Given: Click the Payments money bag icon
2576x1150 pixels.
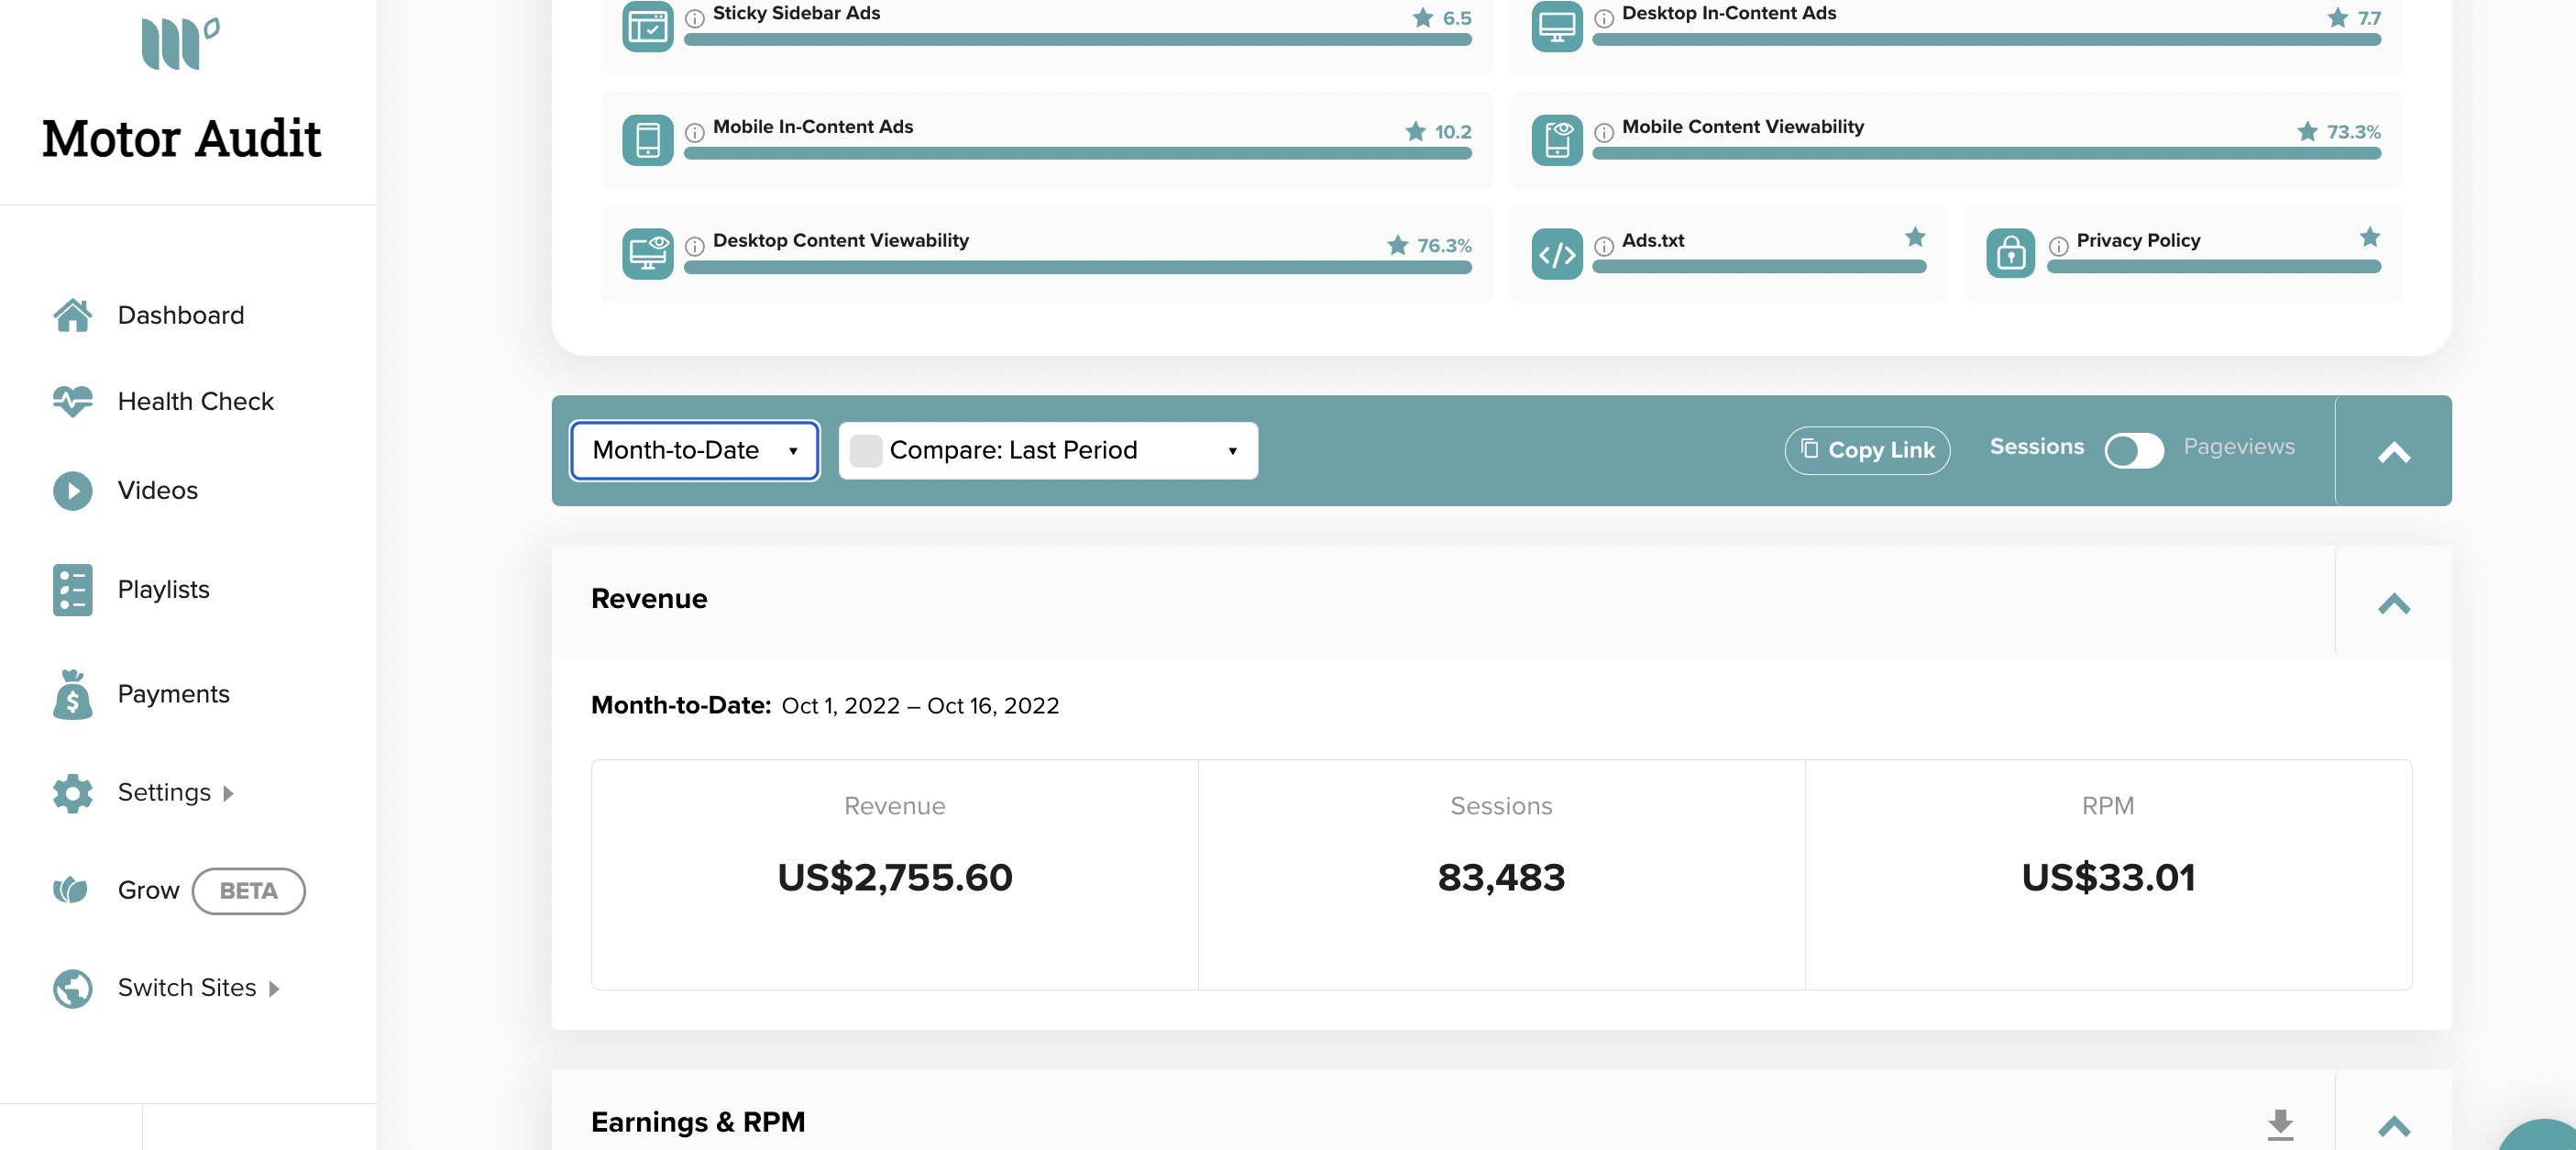Looking at the screenshot, I should 72,694.
